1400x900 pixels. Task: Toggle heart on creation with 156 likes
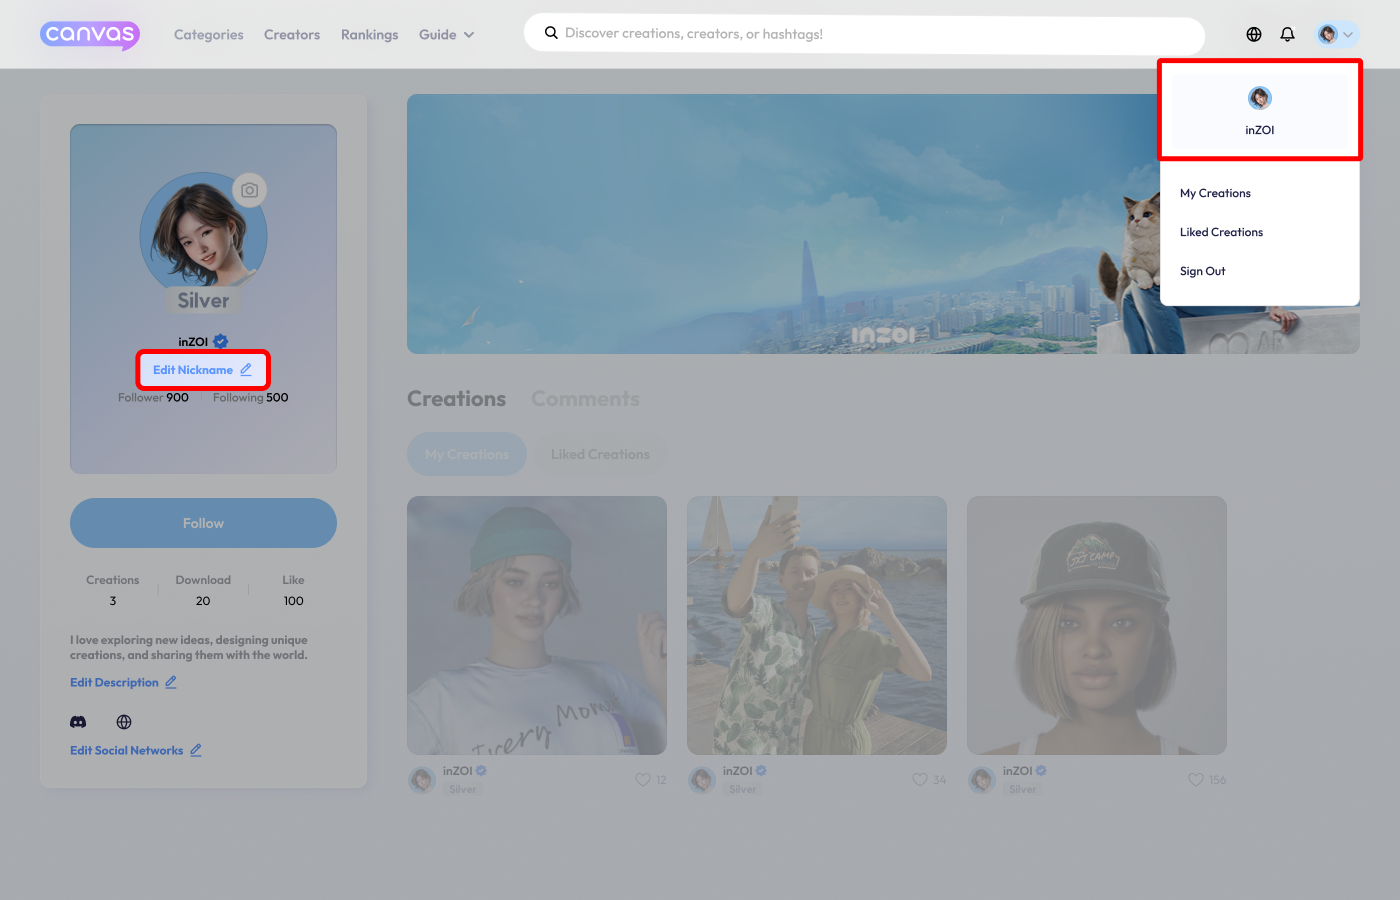pos(1195,779)
